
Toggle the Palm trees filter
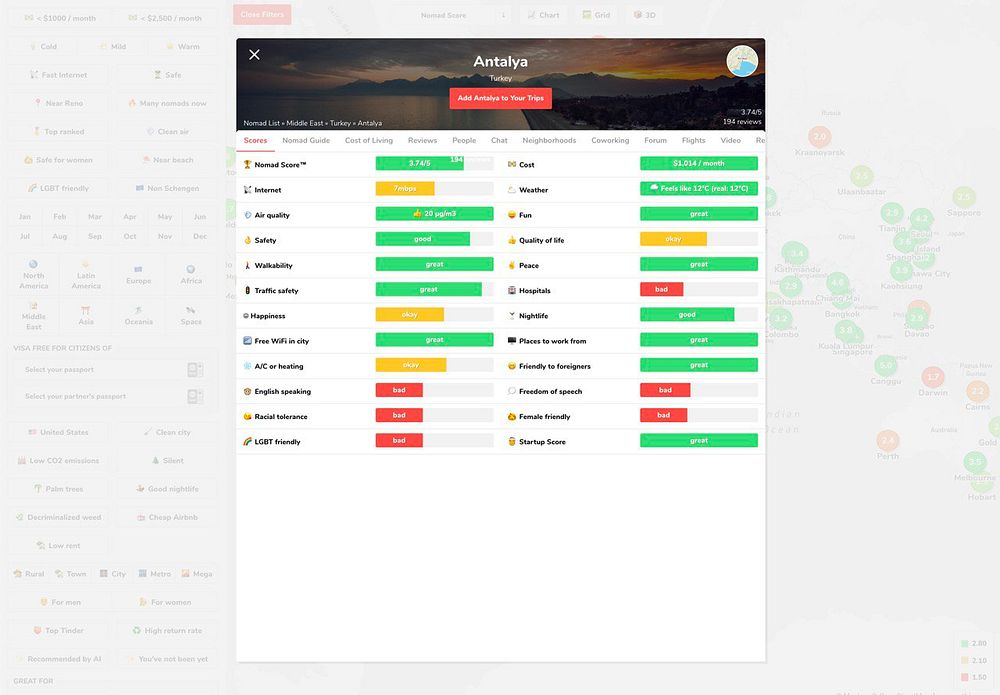click(58, 488)
